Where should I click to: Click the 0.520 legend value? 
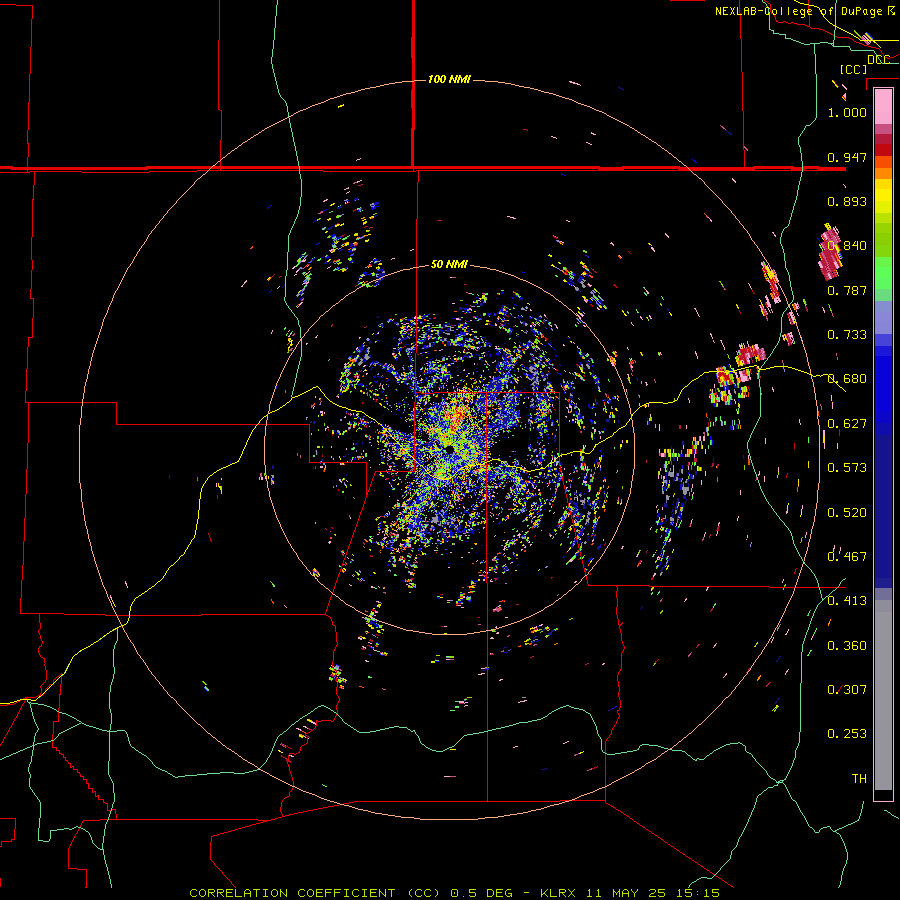(847, 512)
